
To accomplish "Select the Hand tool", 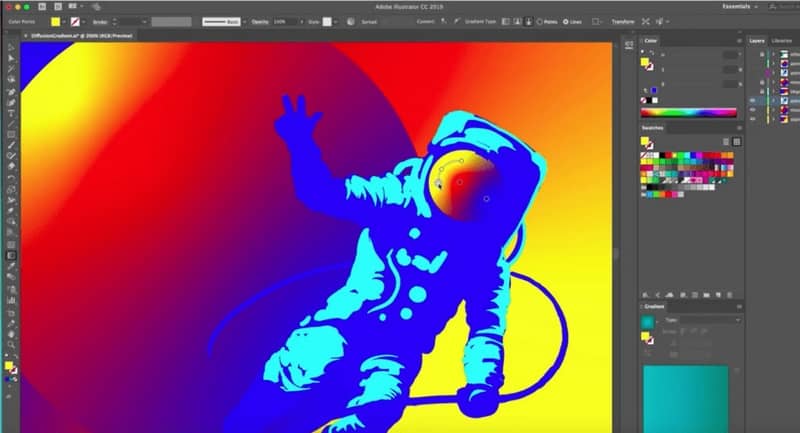I will click(x=11, y=334).
